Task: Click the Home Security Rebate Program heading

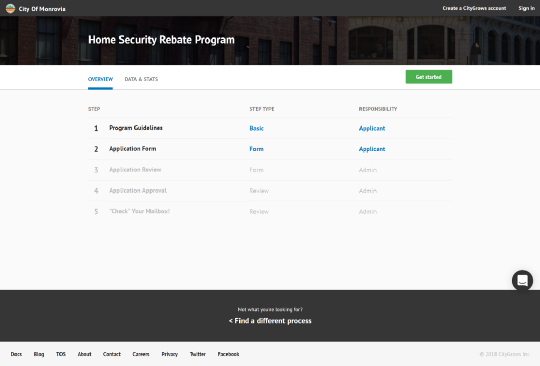Action: (x=161, y=40)
